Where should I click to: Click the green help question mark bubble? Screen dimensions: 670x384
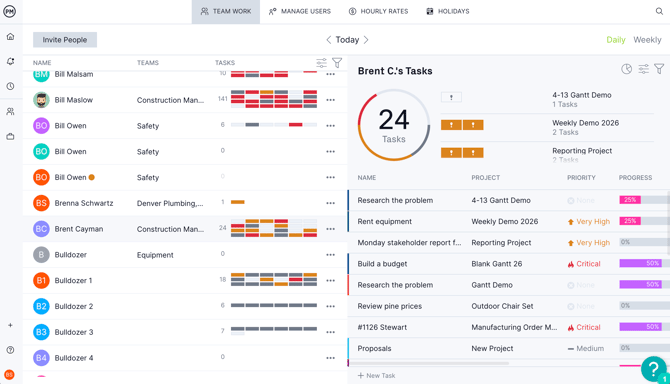click(x=653, y=369)
